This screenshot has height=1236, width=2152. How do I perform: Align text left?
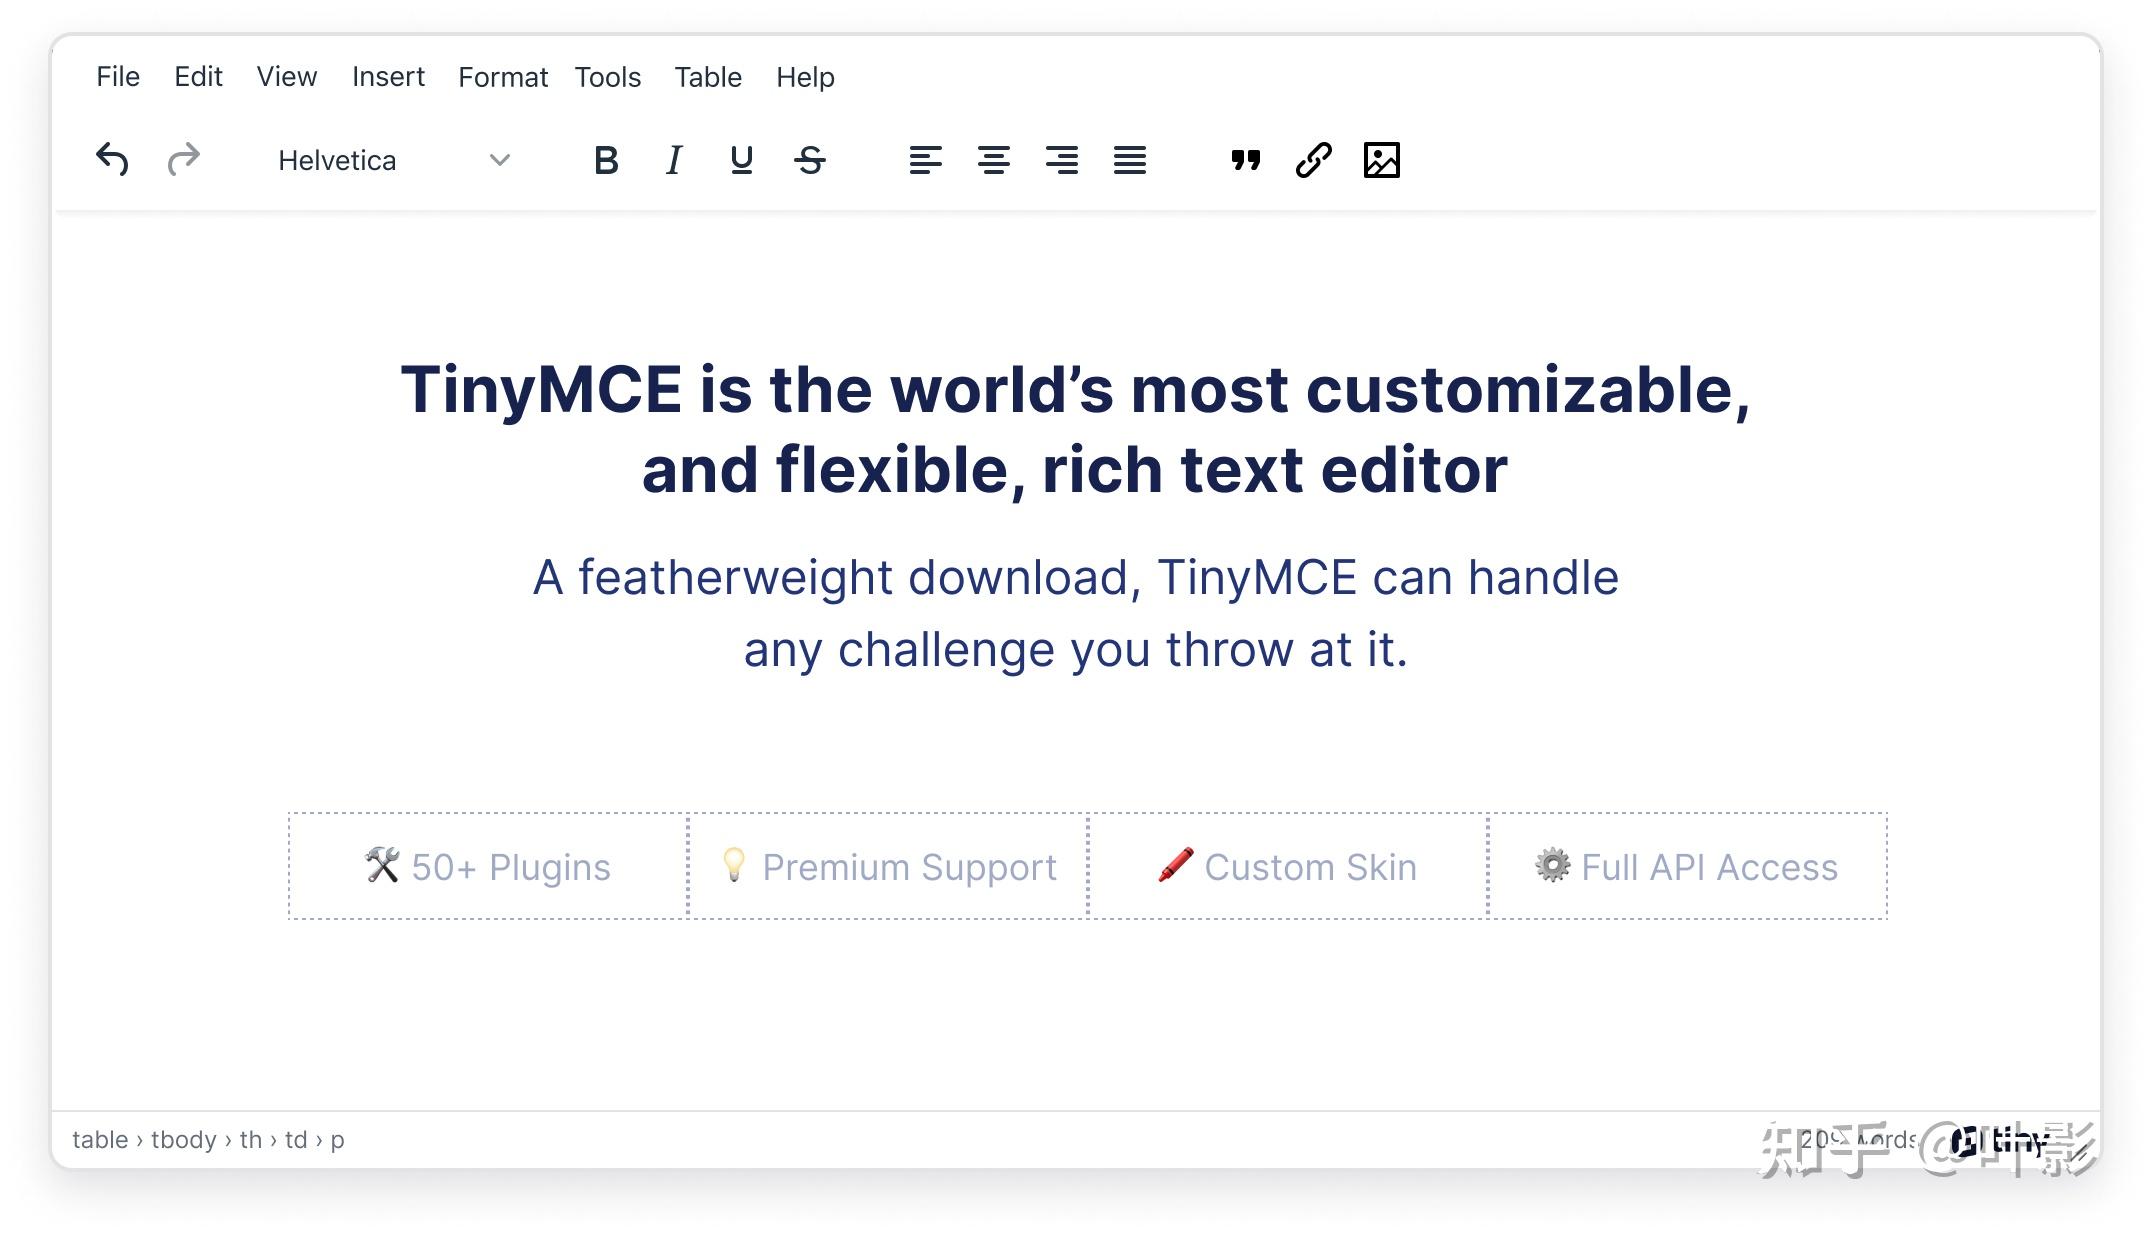click(925, 160)
